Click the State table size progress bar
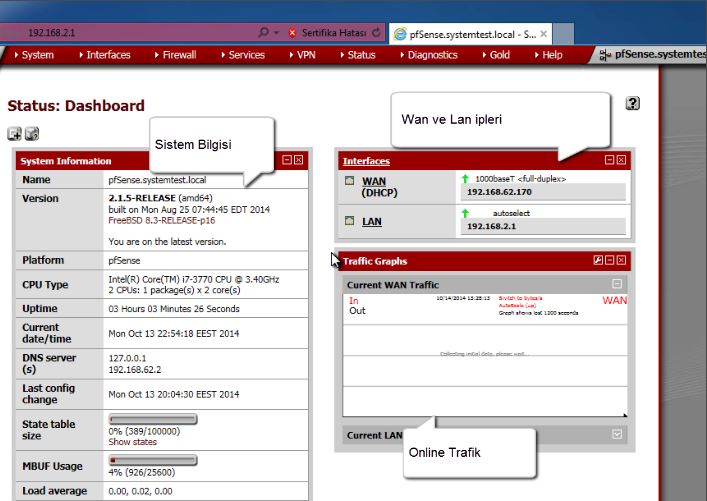Viewport: 707px width, 501px height. [153, 419]
